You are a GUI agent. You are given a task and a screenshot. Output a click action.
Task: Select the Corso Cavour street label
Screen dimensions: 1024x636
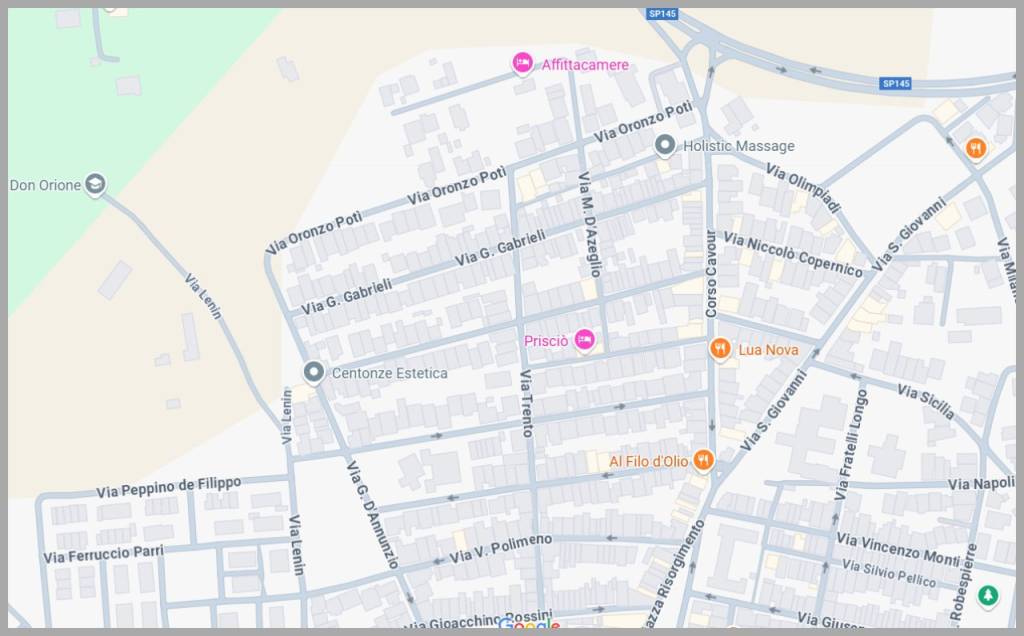click(711, 274)
